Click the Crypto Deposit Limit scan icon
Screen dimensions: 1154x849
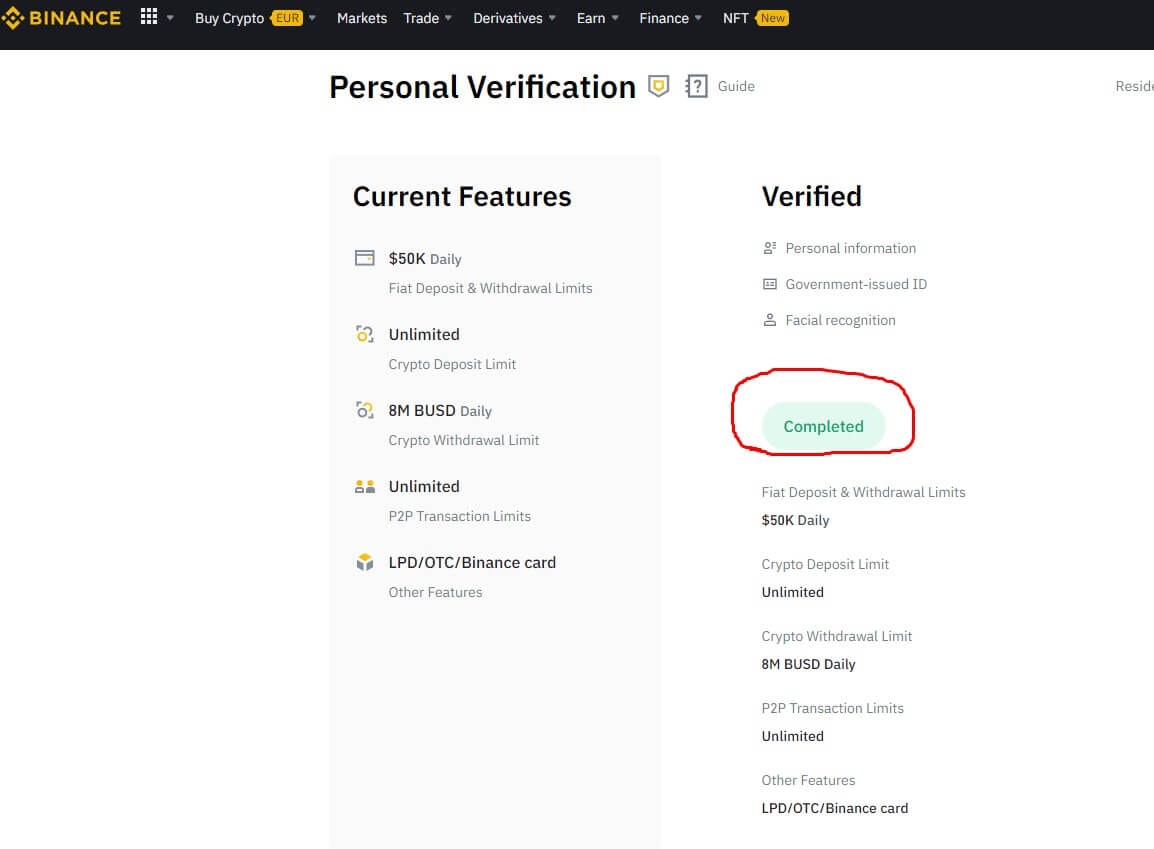click(x=364, y=334)
